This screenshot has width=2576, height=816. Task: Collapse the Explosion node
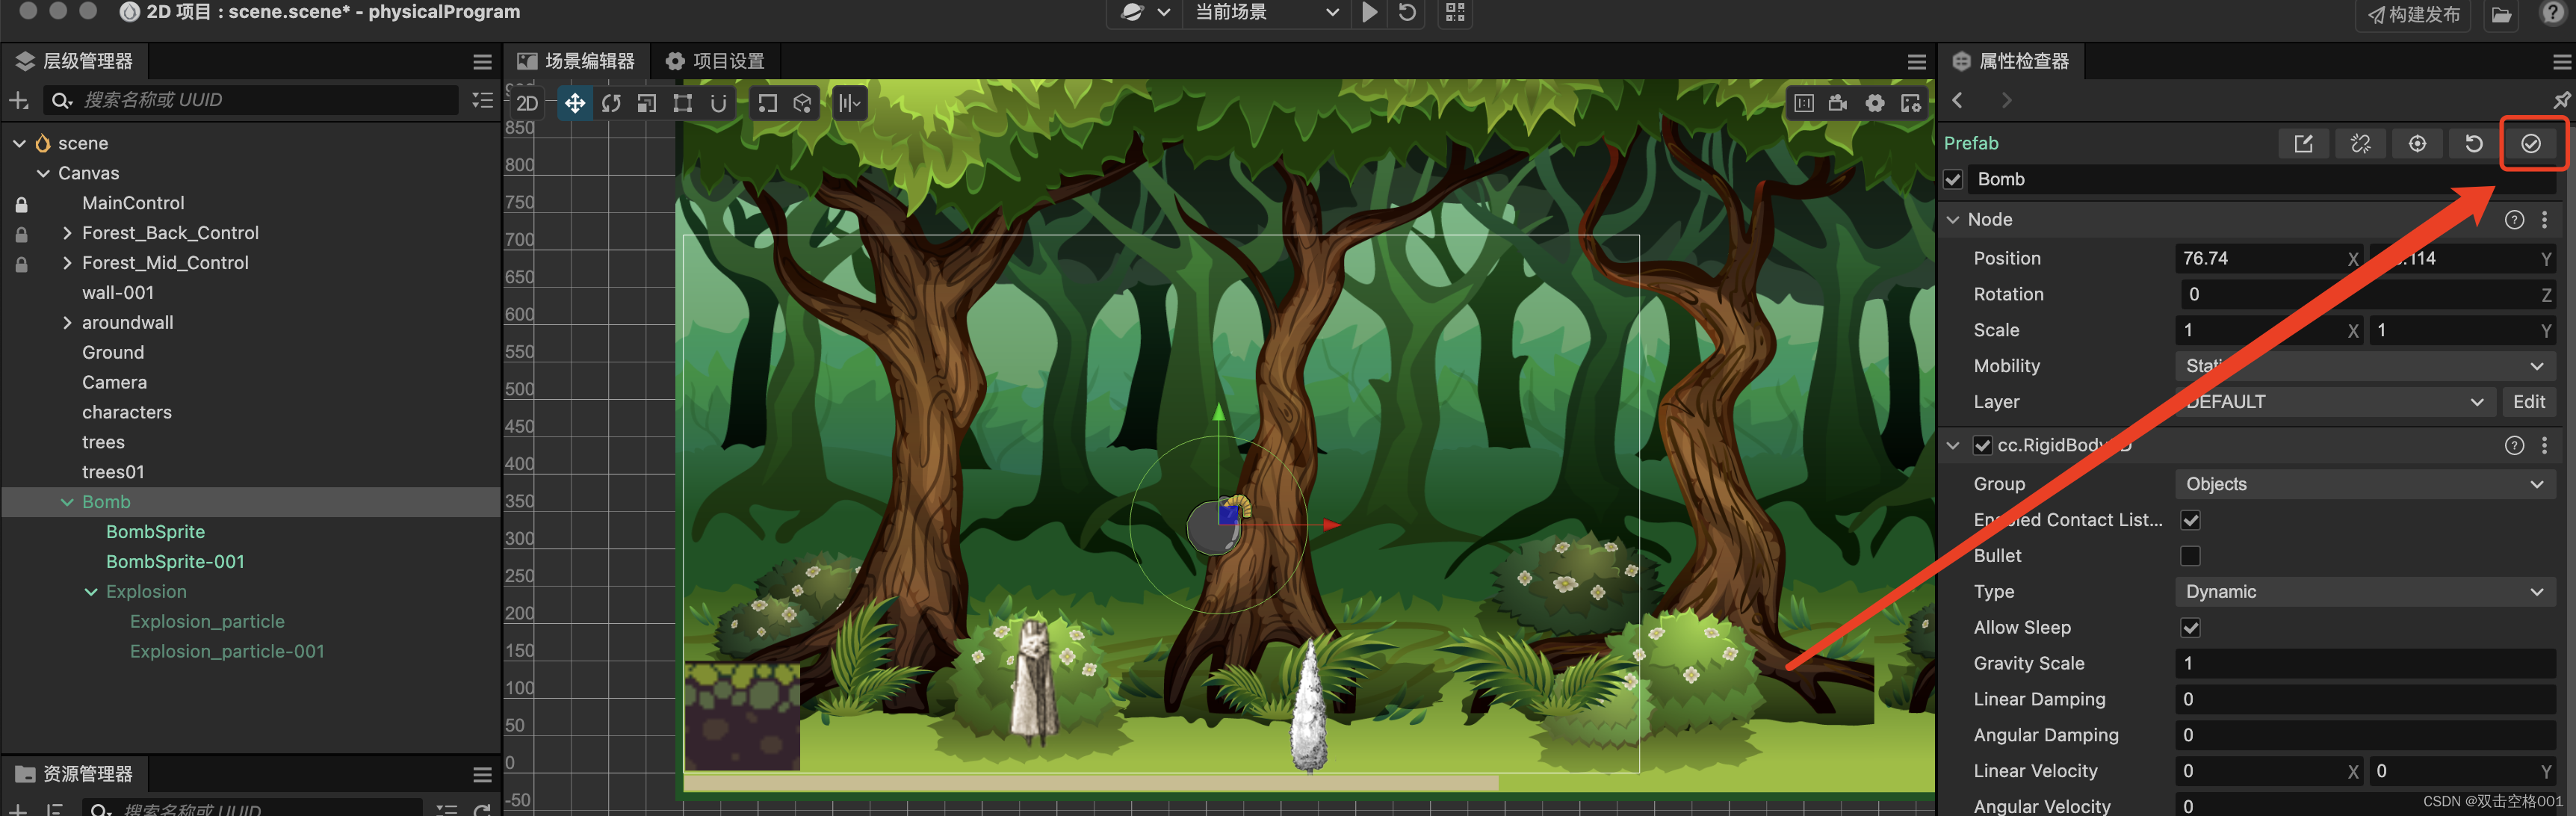pos(91,592)
